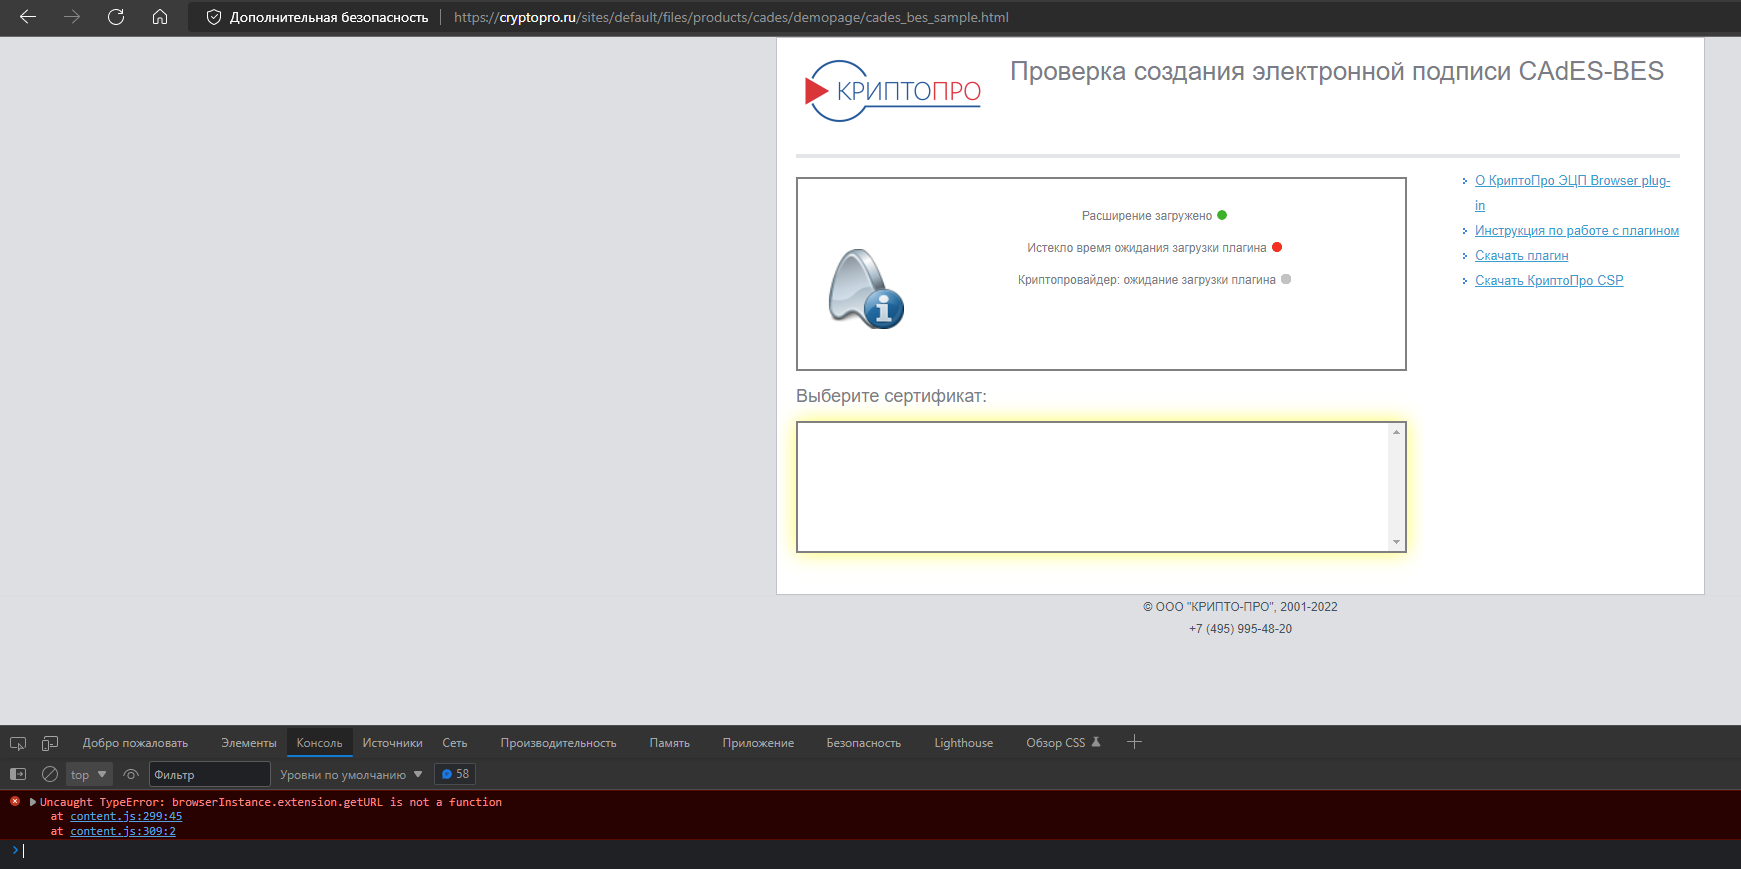The width and height of the screenshot is (1741, 869).
Task: Click the plugin info icon in status box
Action: (x=866, y=289)
